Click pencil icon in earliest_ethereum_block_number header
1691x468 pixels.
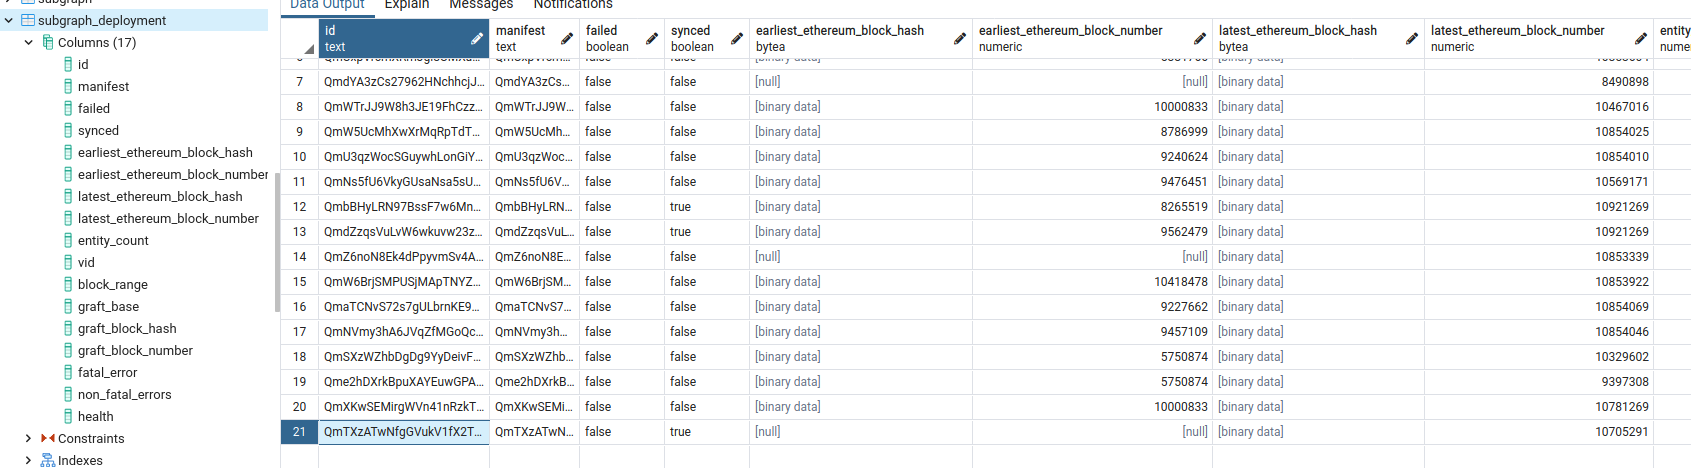[x=1200, y=38]
